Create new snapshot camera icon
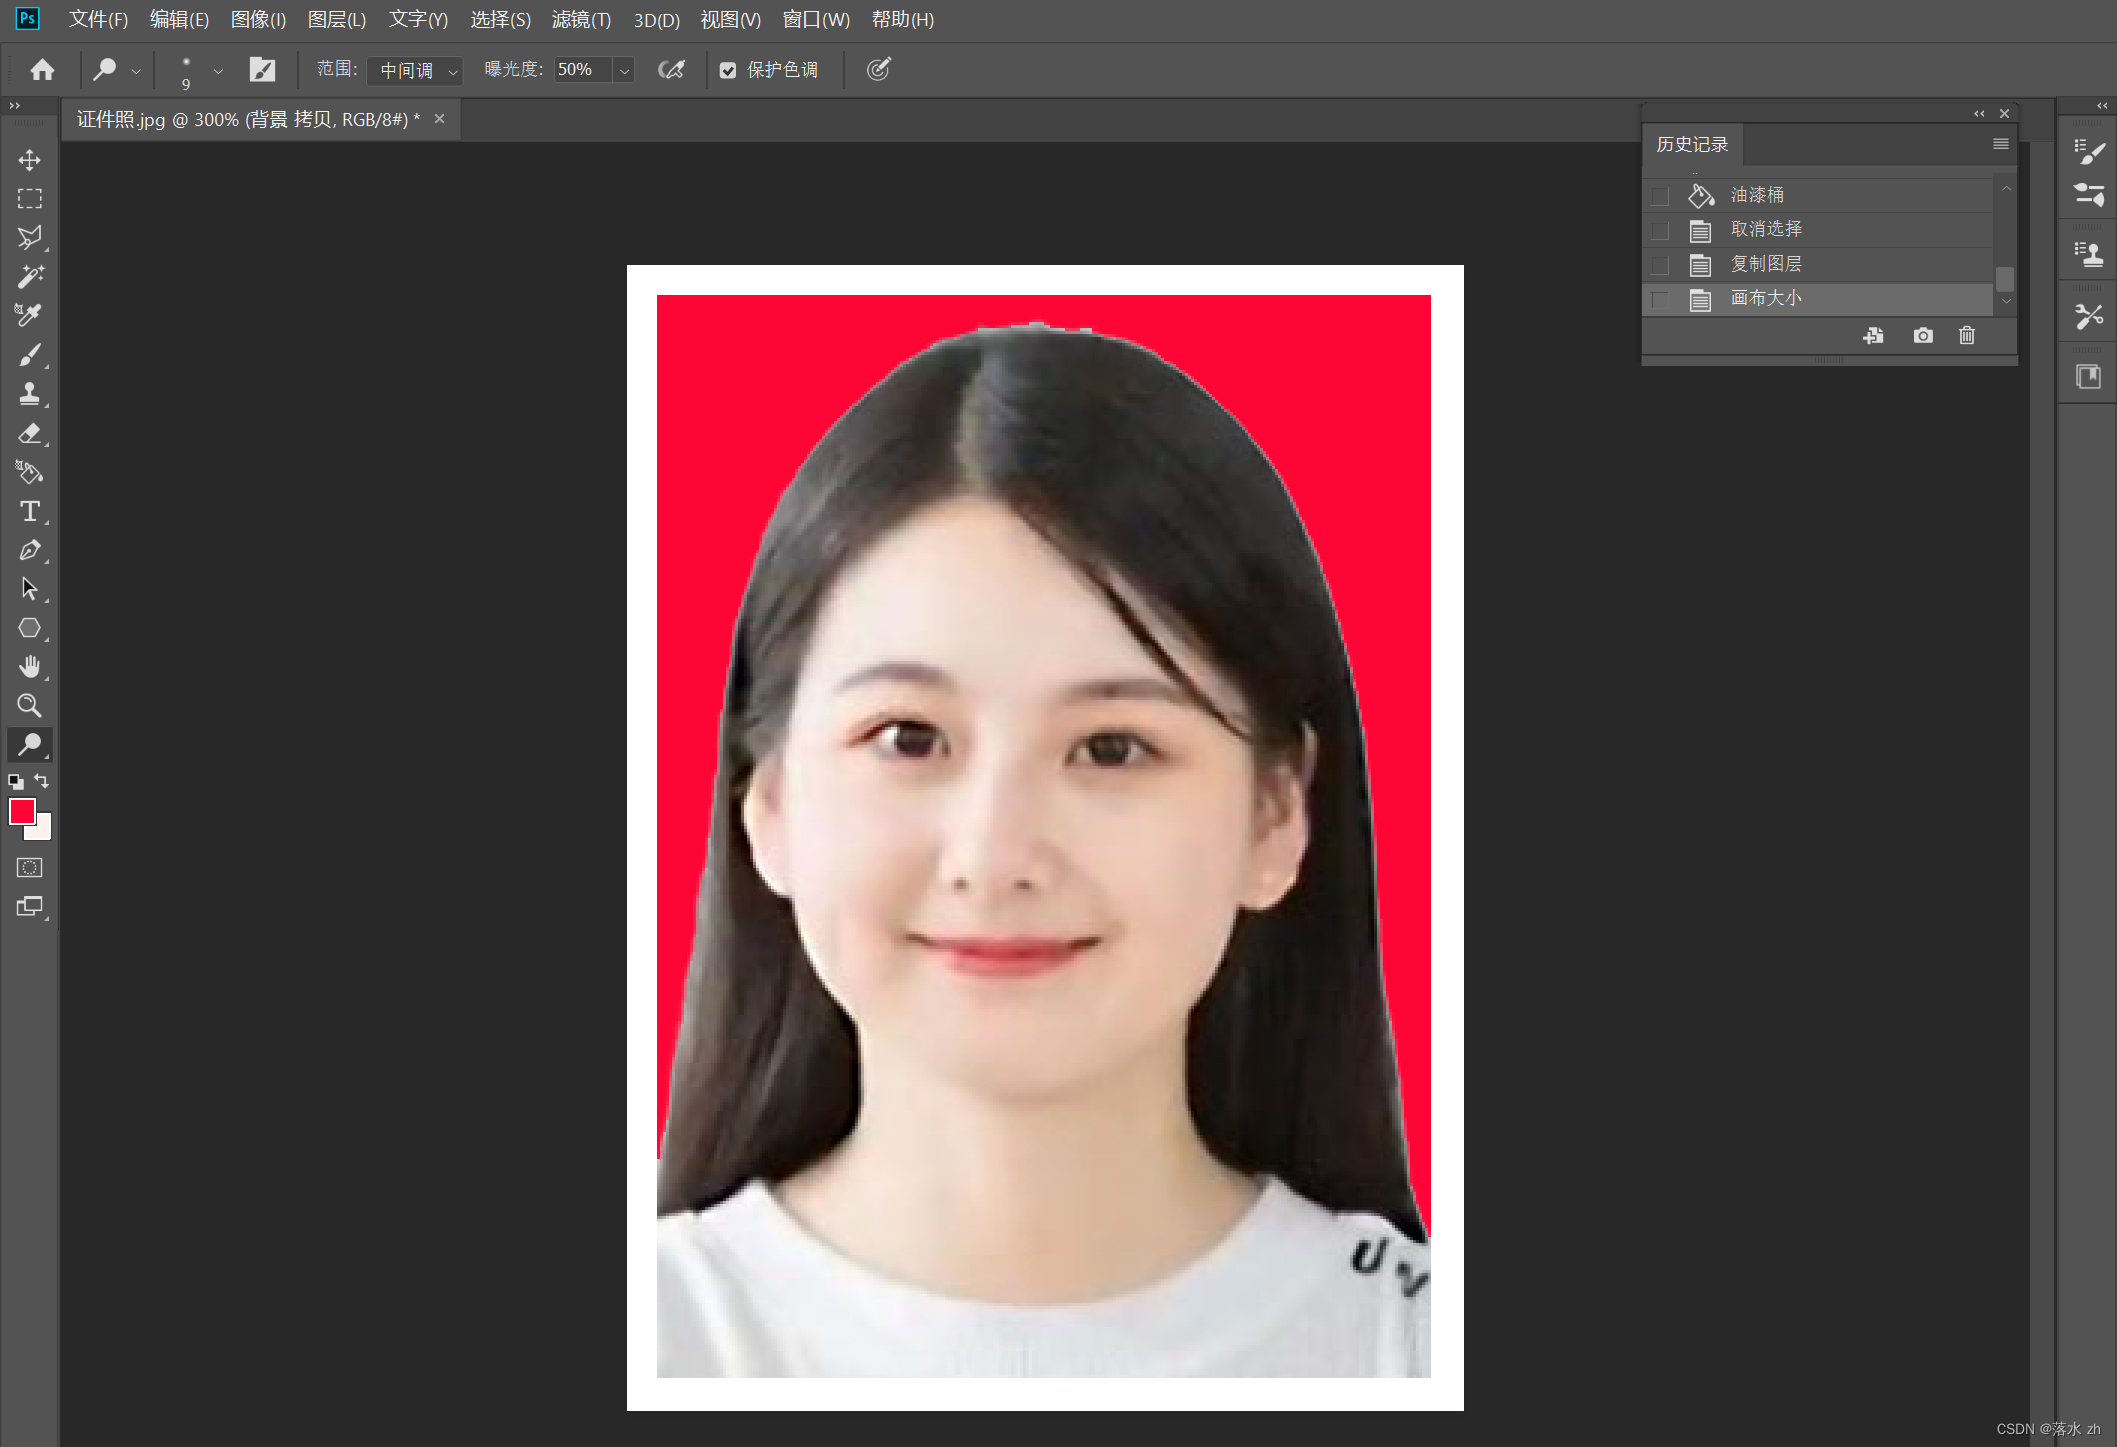This screenshot has height=1447, width=2117. [x=1922, y=336]
